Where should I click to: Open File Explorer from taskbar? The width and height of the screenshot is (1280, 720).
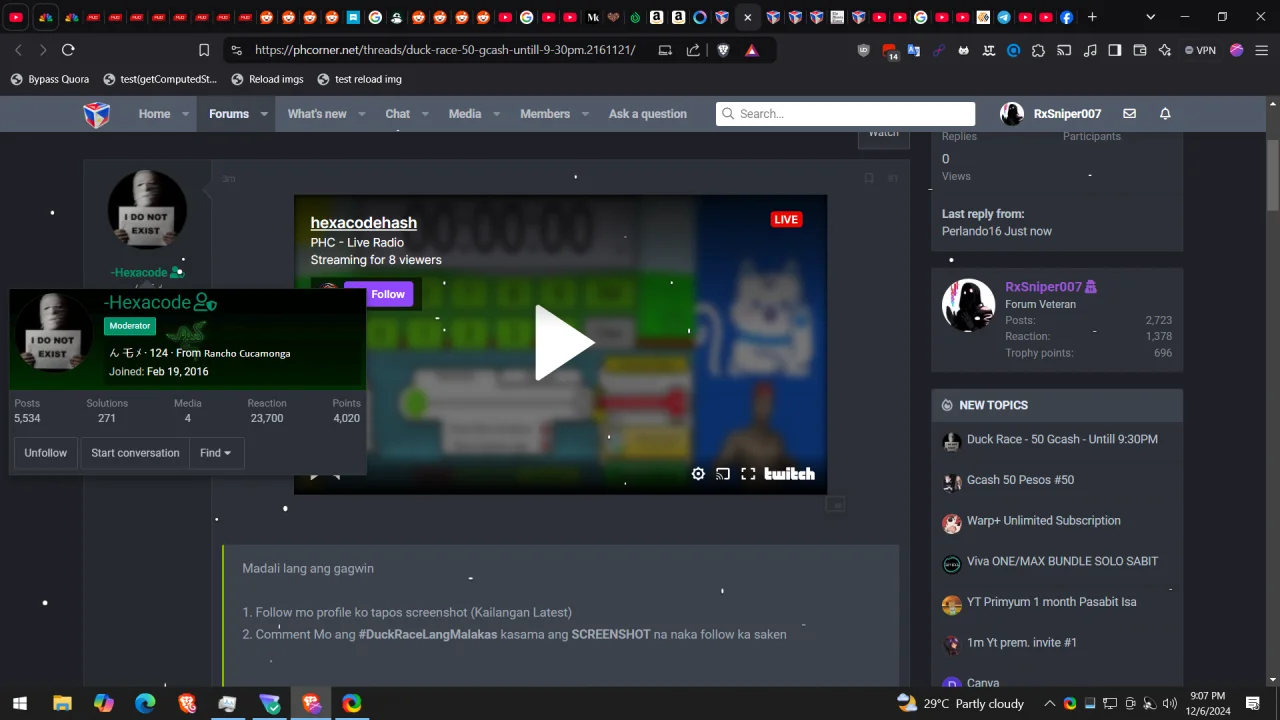coord(62,703)
